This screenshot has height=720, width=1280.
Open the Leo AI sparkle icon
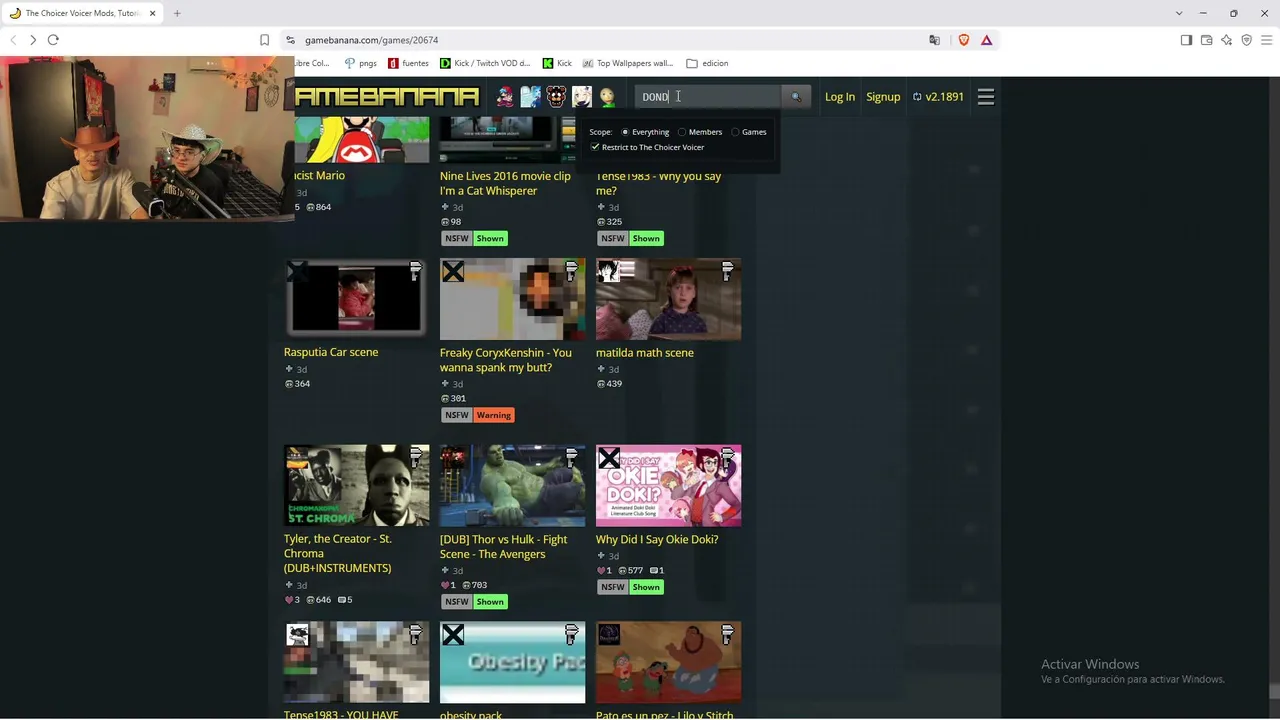pos(1226,40)
